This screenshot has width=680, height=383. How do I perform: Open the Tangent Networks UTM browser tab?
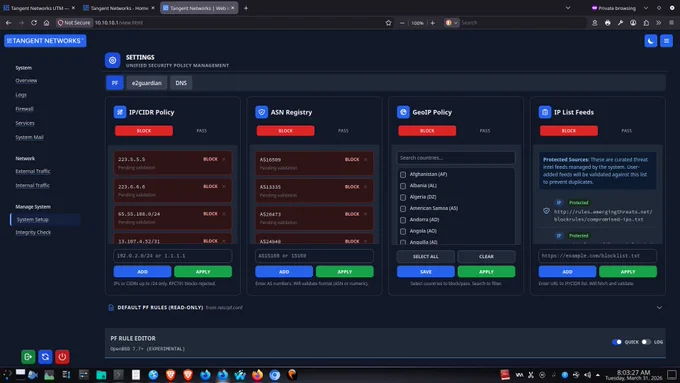(x=39, y=8)
